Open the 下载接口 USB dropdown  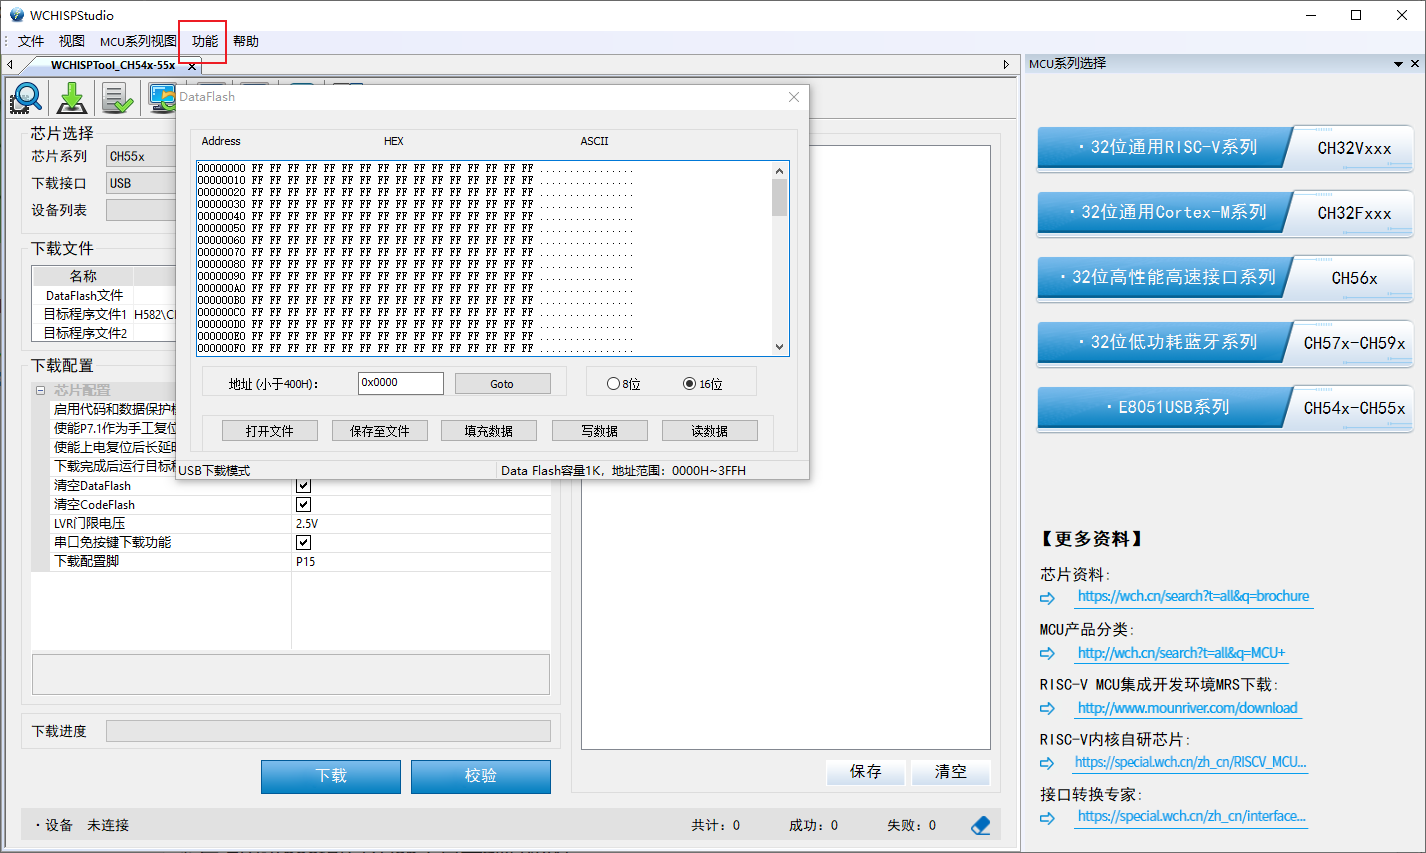141,183
